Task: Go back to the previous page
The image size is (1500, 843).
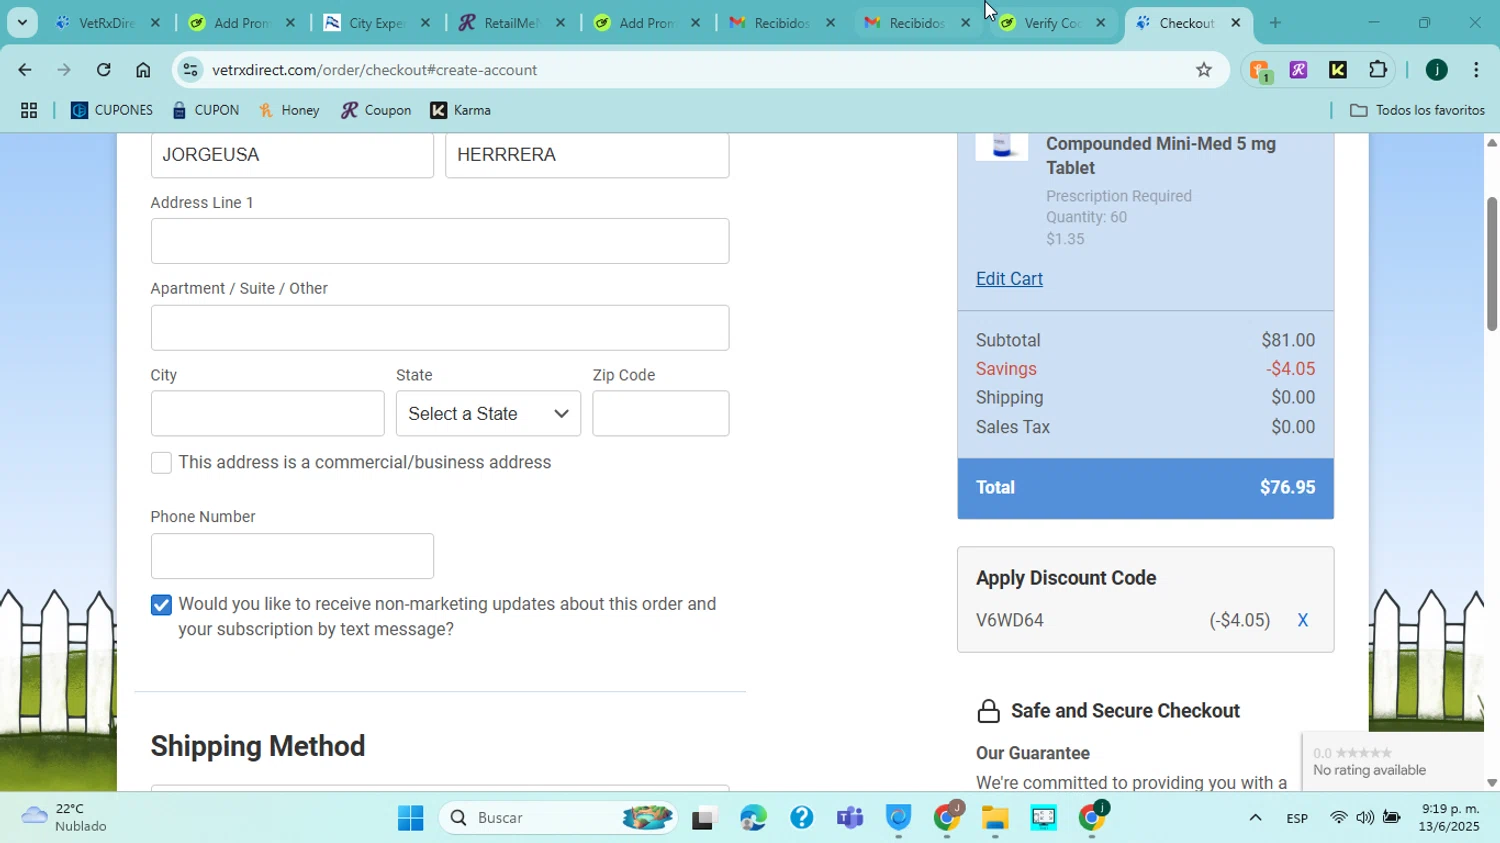Action: 24,70
